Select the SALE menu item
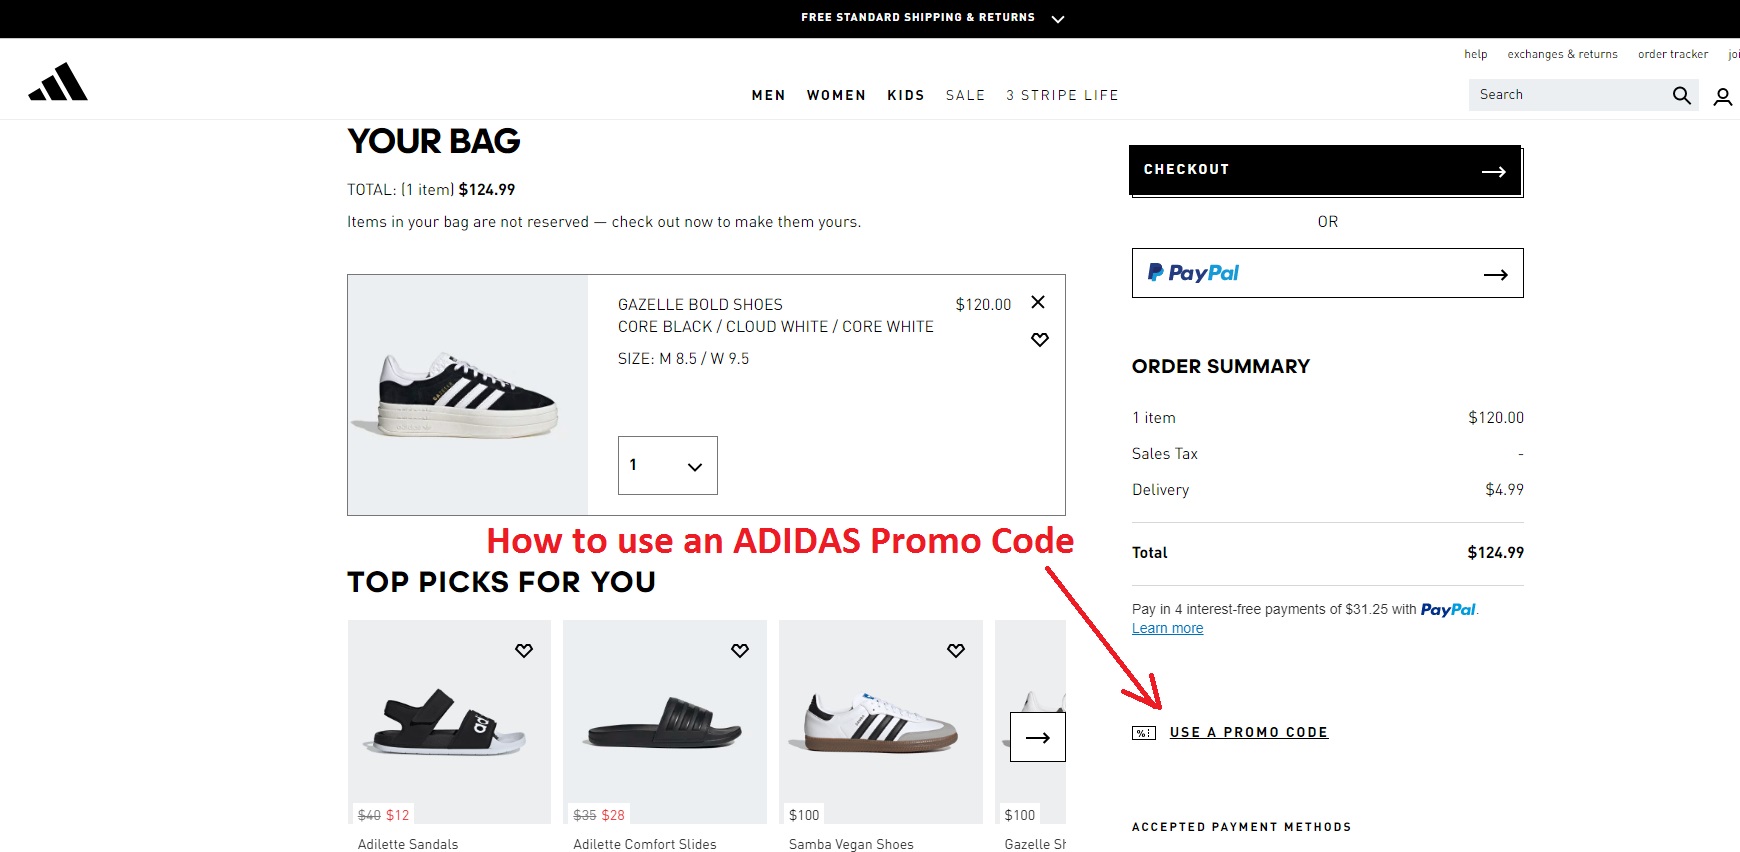The height and width of the screenshot is (852, 1740). (965, 95)
